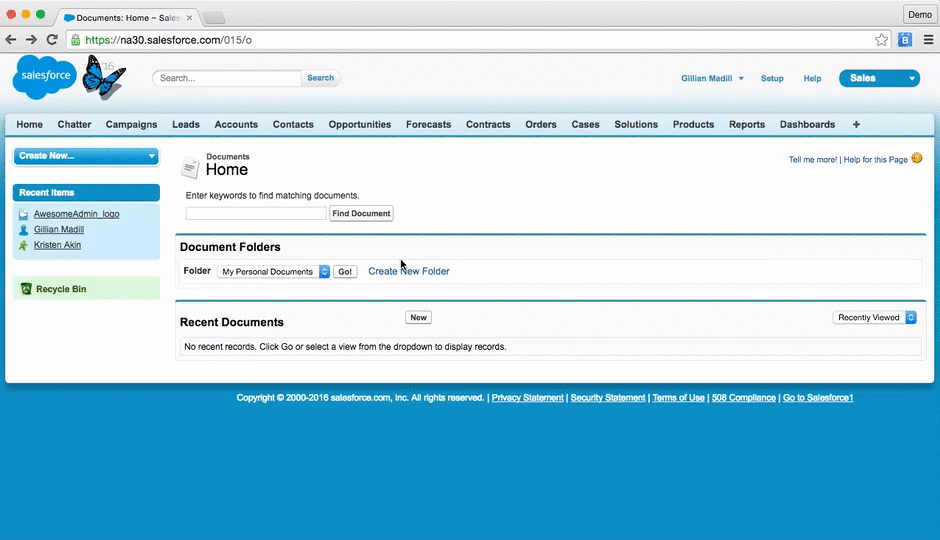Switch to Contacts tab
This screenshot has height=540, width=940.
click(x=293, y=125)
